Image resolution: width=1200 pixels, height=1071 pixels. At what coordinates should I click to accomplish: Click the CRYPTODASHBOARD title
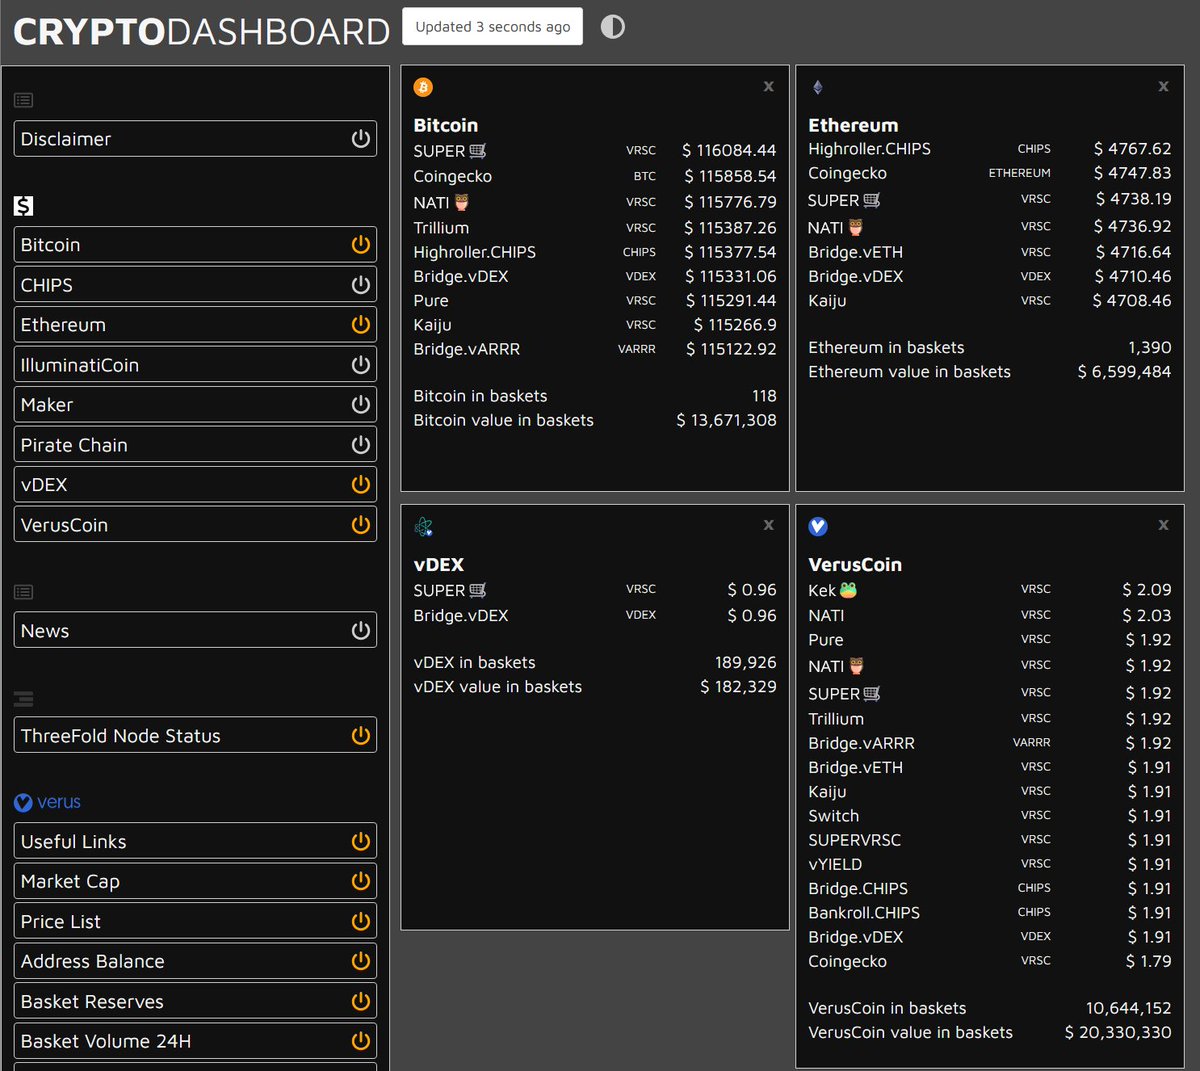click(x=201, y=32)
